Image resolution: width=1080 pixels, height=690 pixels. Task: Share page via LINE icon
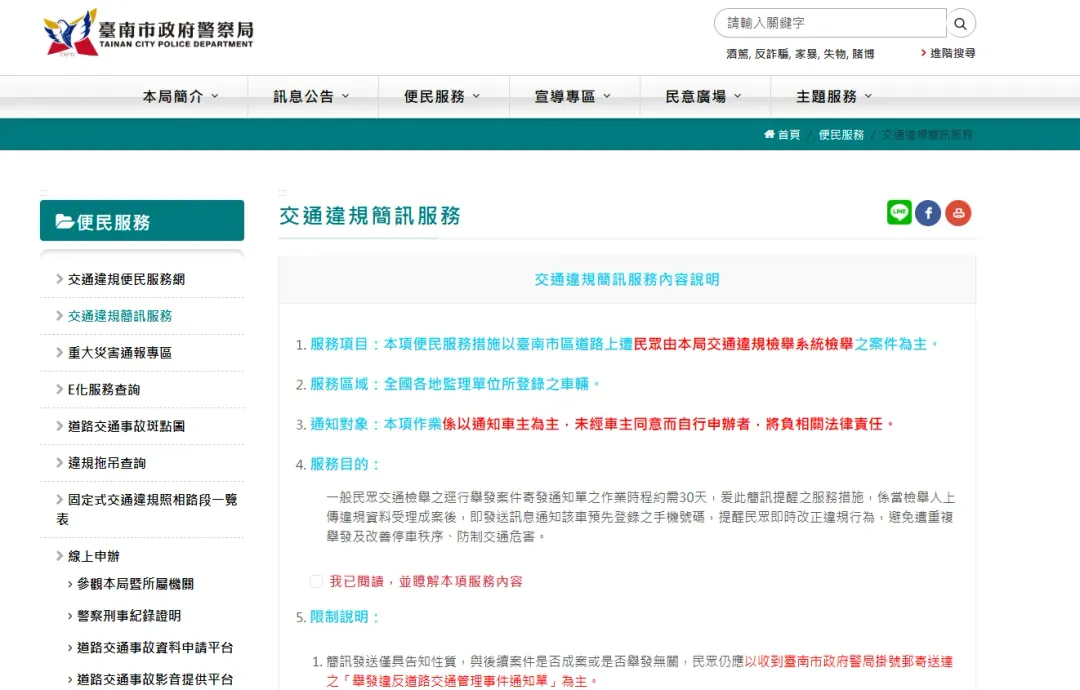click(x=899, y=213)
